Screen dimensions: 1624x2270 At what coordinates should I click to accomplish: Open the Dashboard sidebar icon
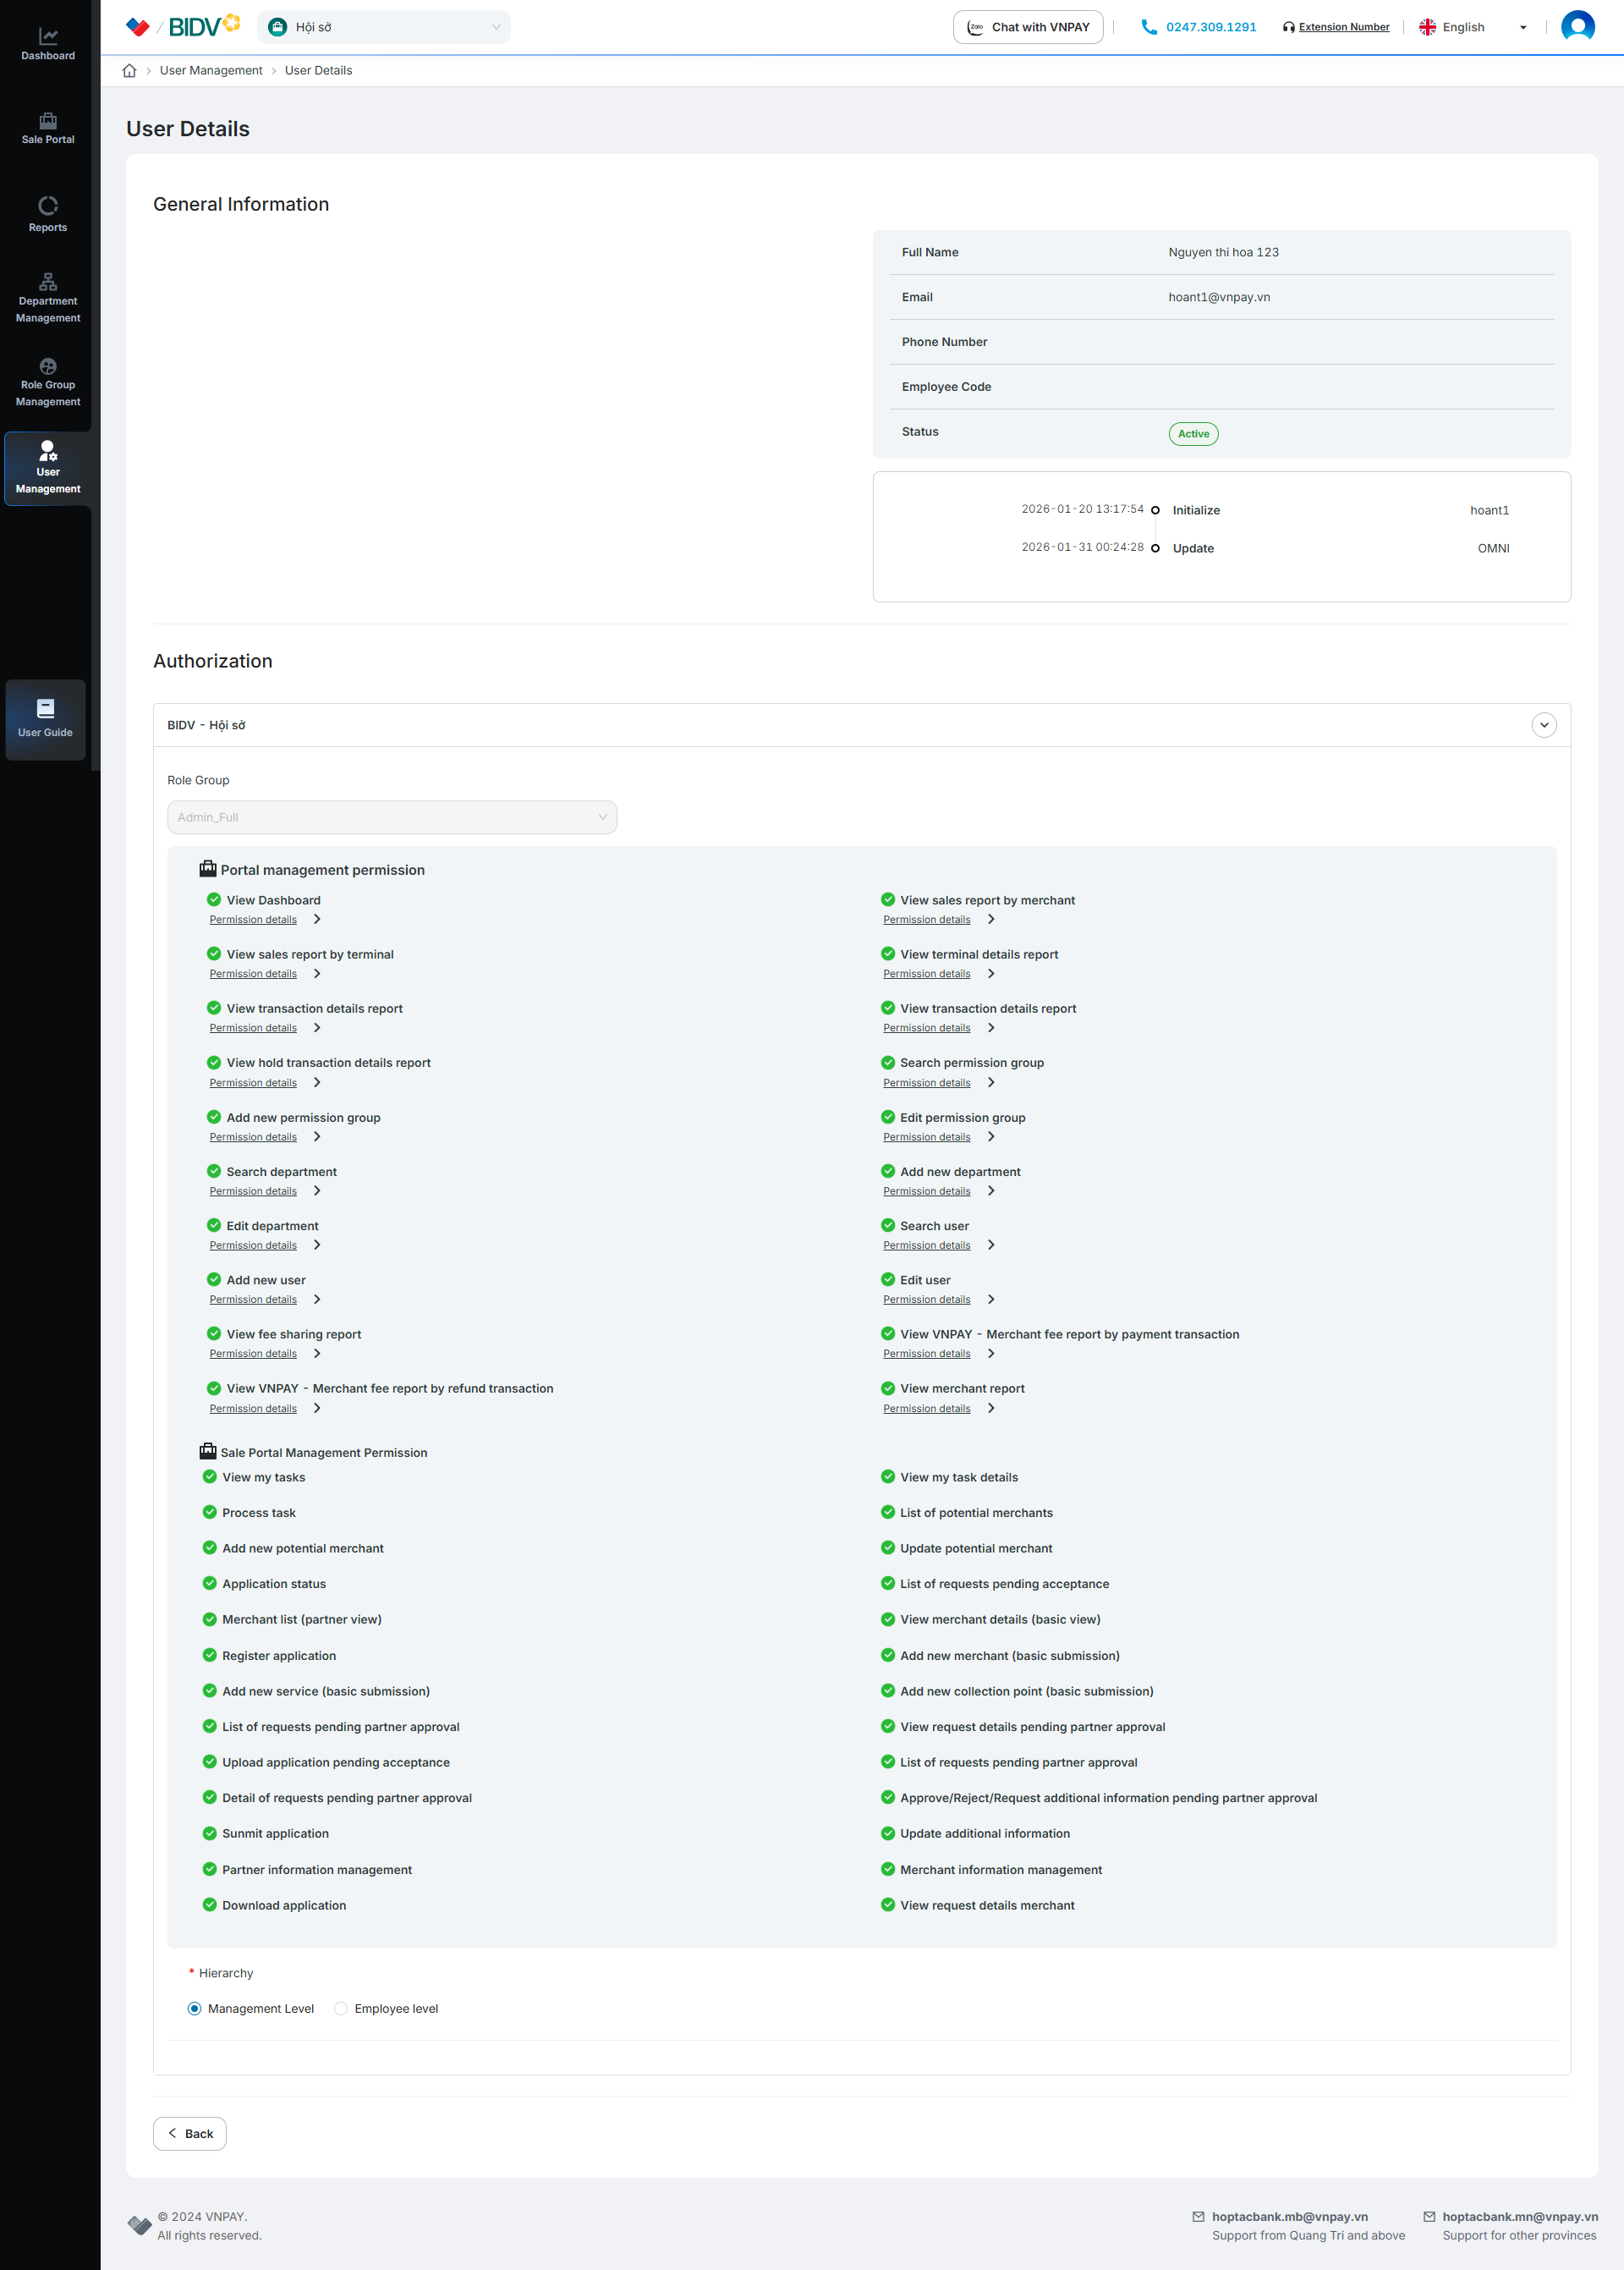48,37
